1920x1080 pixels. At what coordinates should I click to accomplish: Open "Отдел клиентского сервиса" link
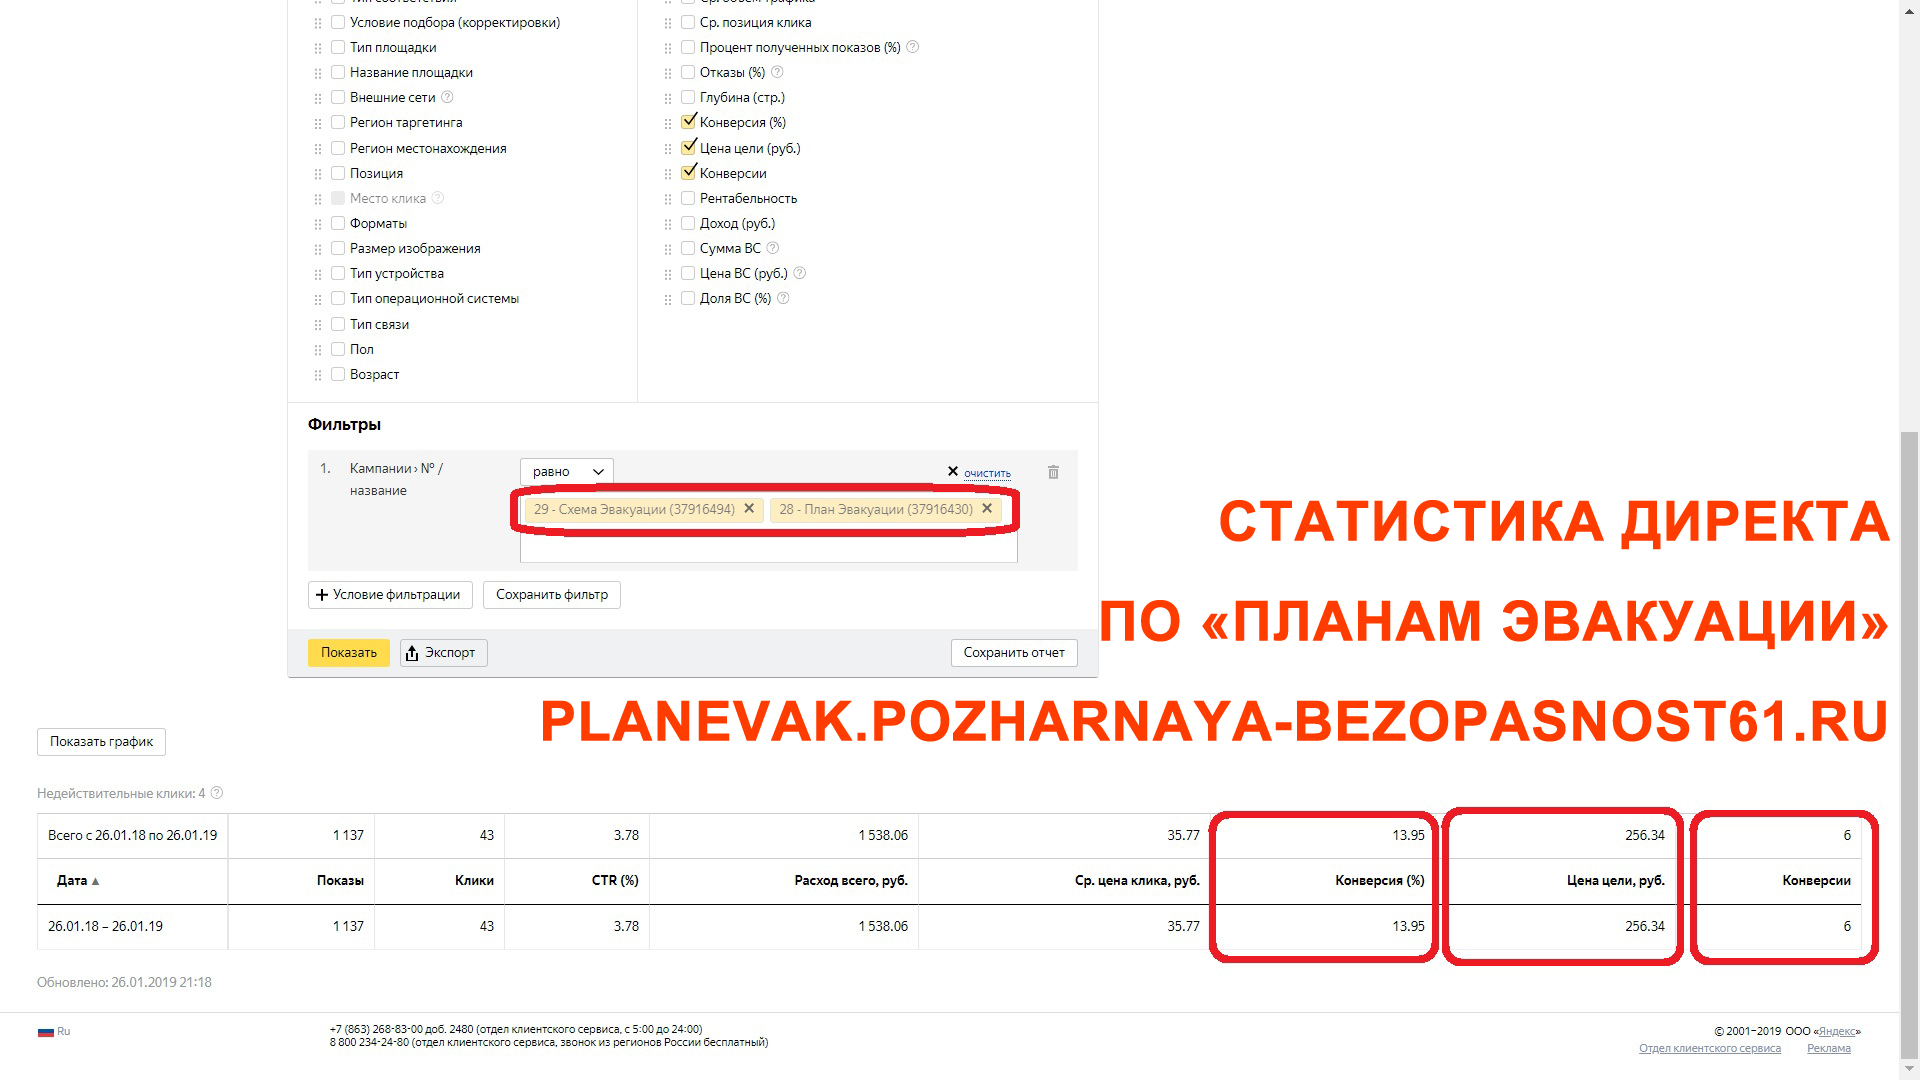click(1711, 1047)
